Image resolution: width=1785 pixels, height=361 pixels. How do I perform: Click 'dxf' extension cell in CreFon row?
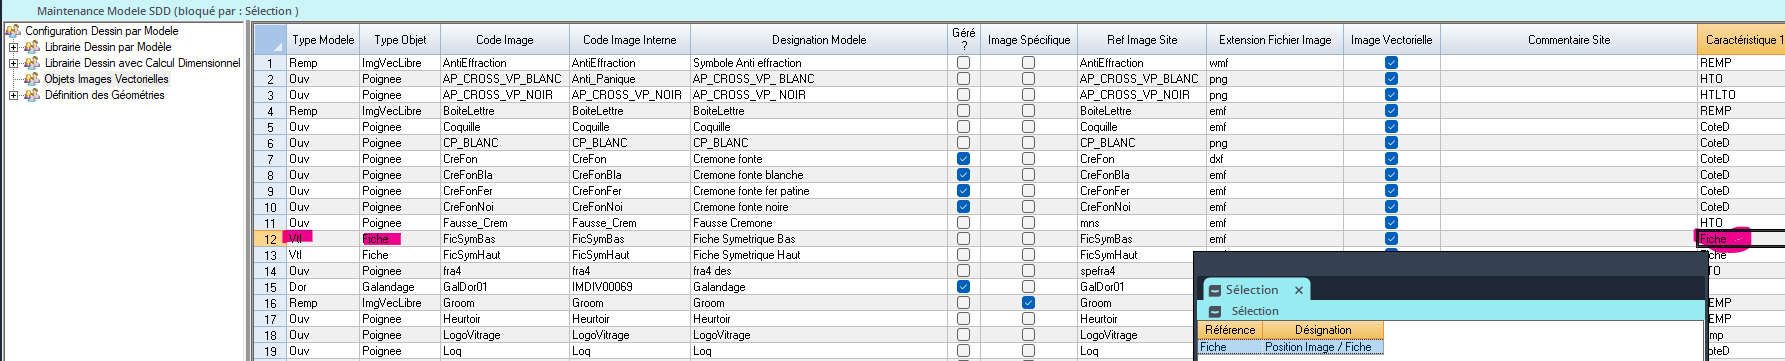[1275, 159]
